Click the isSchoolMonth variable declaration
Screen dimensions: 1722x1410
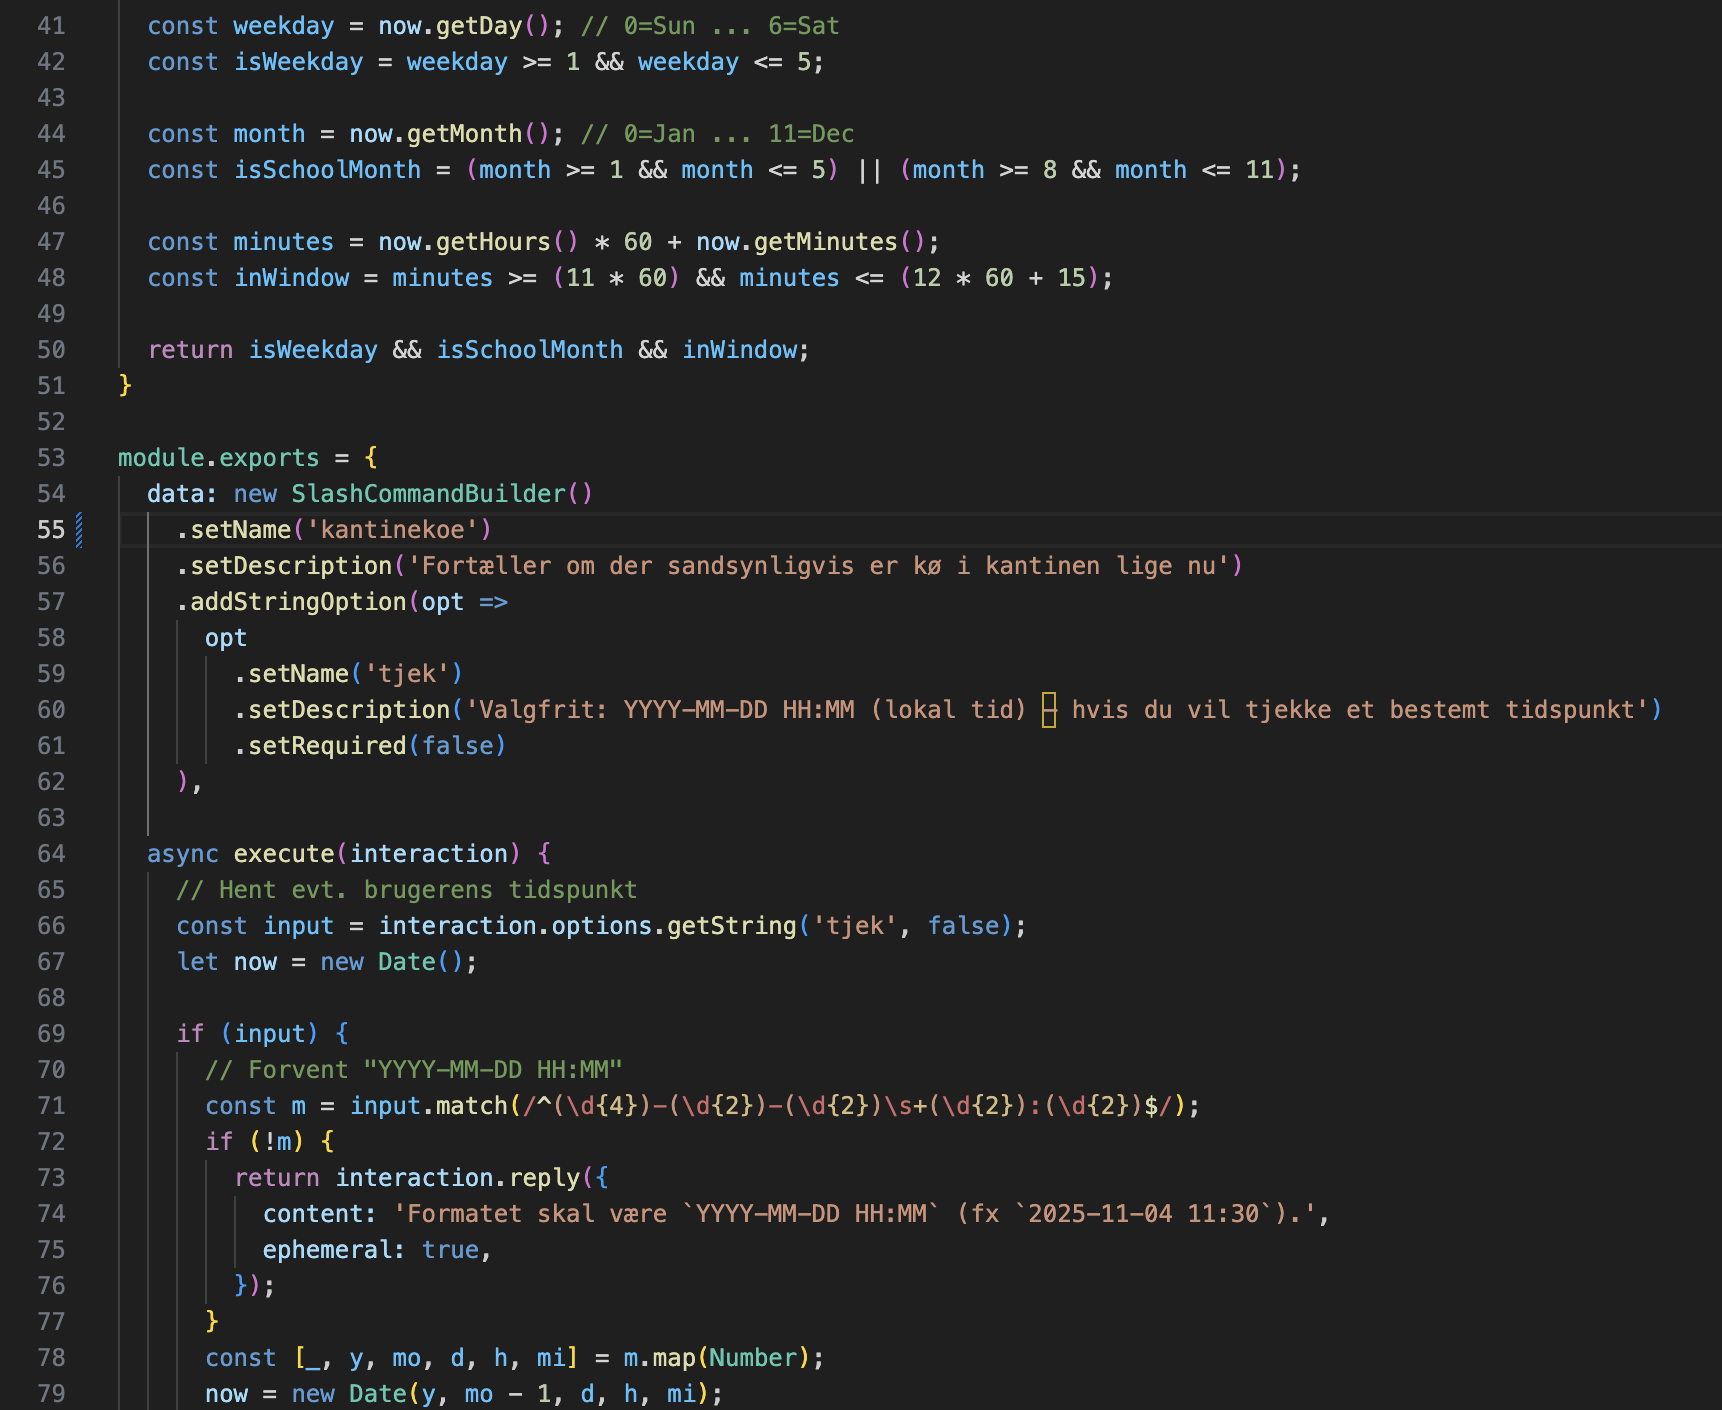(x=327, y=170)
